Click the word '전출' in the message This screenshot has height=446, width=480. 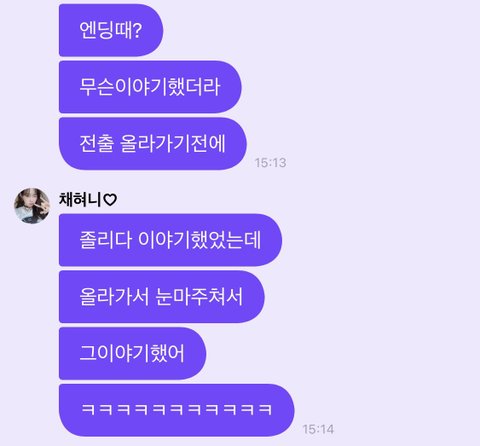point(97,144)
